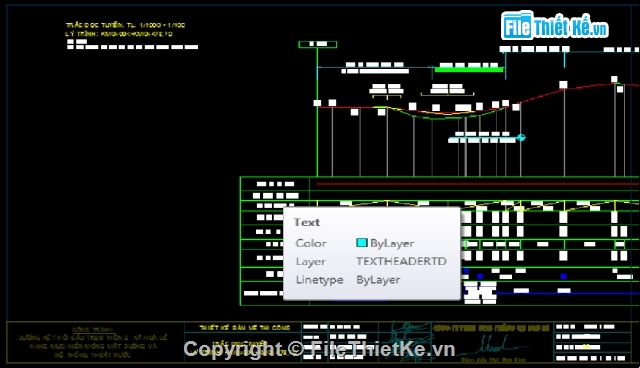The height and width of the screenshot is (368, 640).
Task: Click the Copyright FileThietKe.vn watermark
Action: [x=319, y=349]
